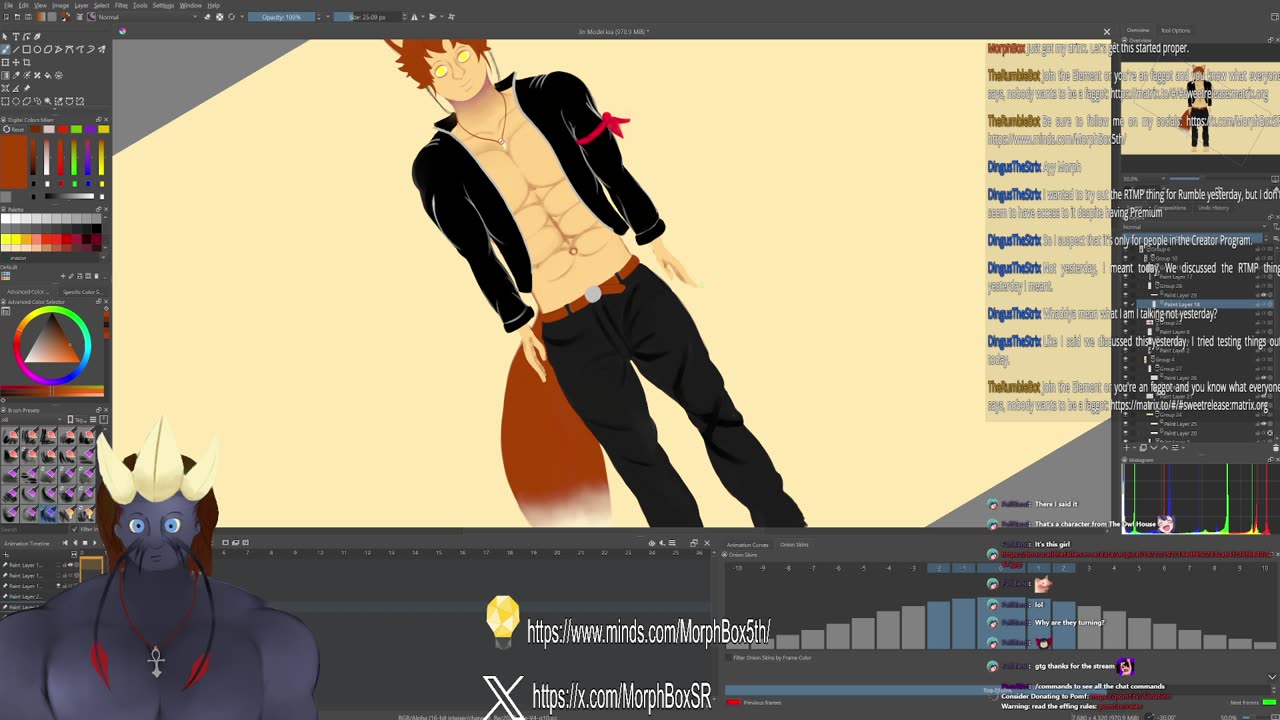Switch to Animation Curves tab
The image size is (1280, 720).
(747, 545)
